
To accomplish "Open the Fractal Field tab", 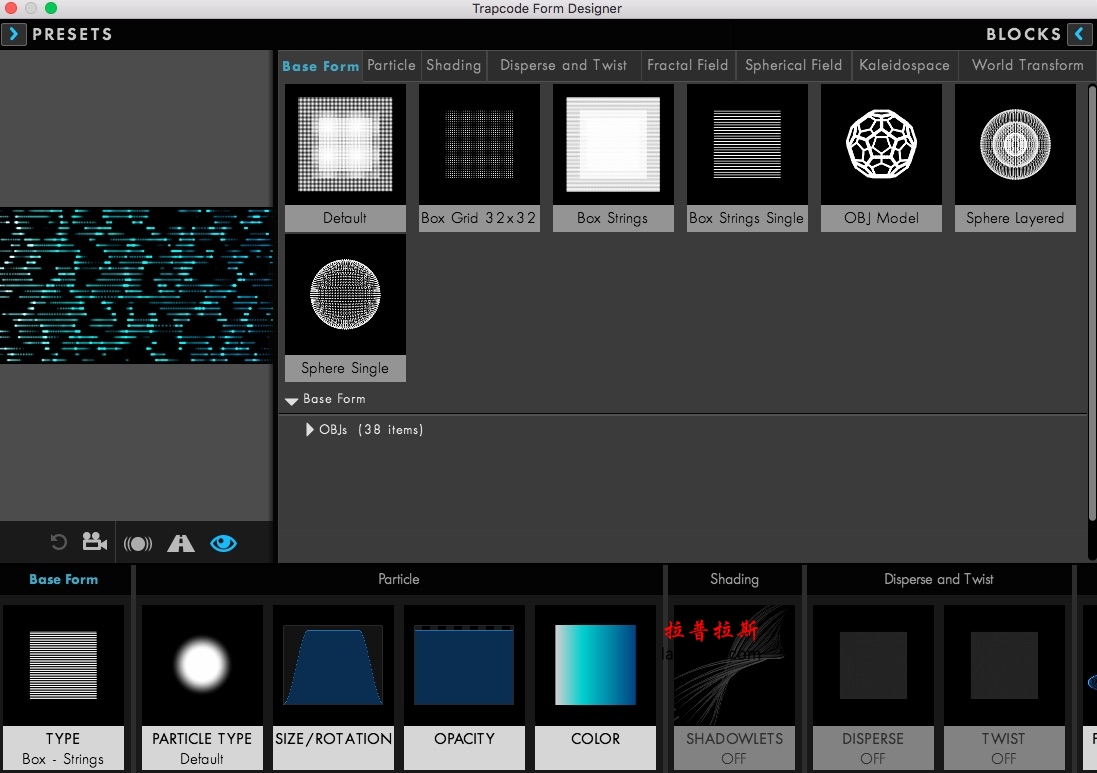I will coord(688,65).
